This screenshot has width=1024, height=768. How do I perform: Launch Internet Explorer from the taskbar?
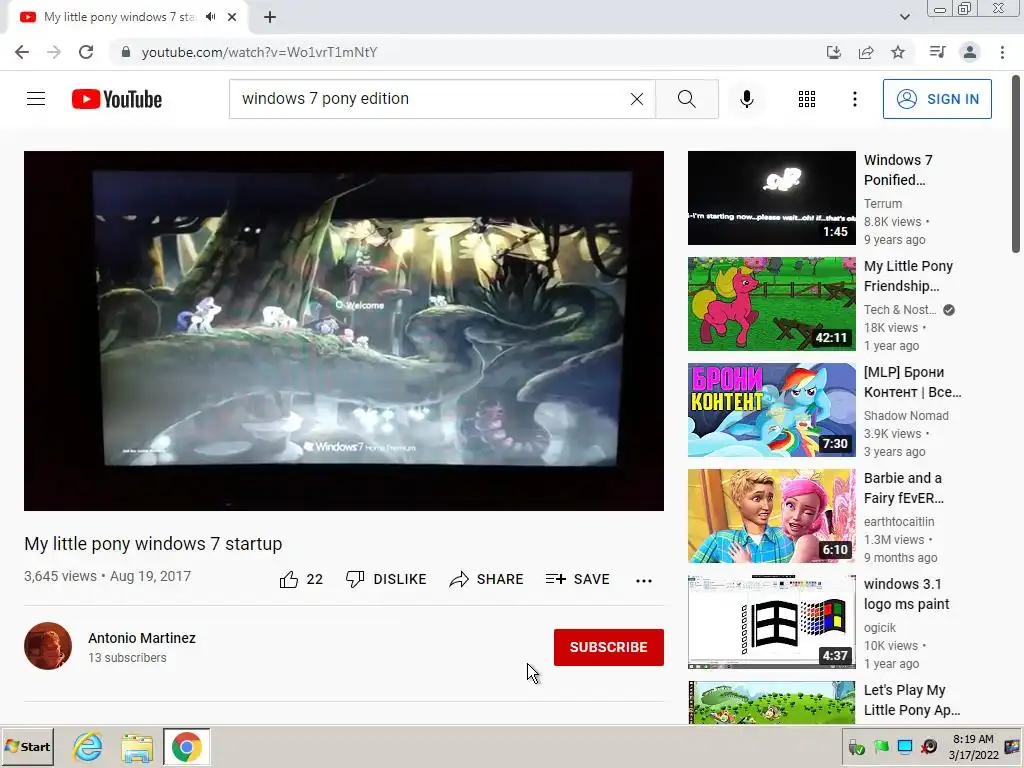click(x=87, y=747)
